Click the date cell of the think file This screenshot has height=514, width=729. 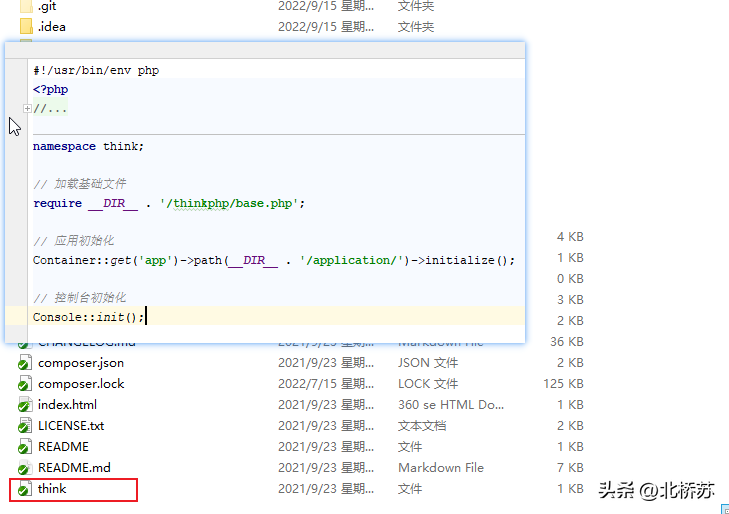326,489
